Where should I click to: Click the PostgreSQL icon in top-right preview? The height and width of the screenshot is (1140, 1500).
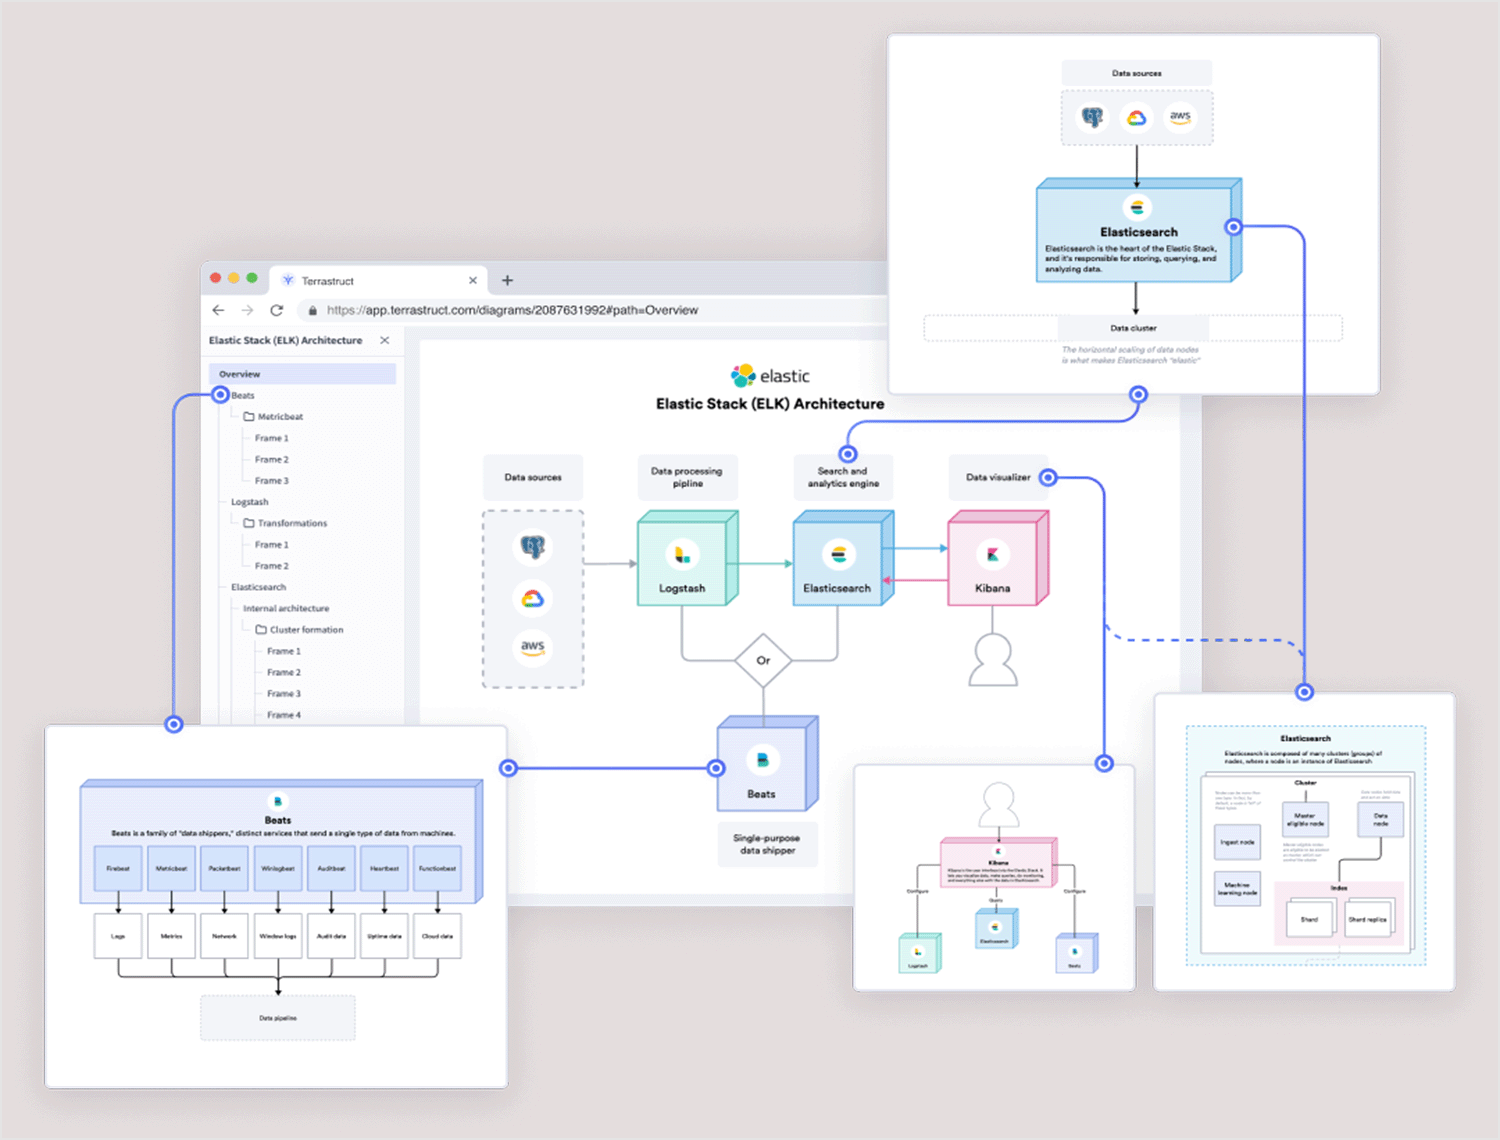tap(1092, 118)
